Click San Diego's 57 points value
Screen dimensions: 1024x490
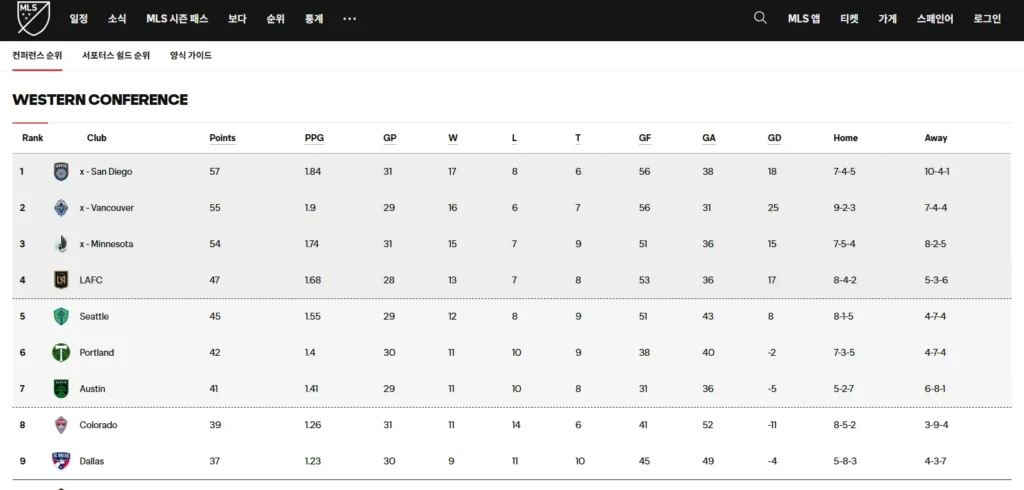[x=215, y=172]
